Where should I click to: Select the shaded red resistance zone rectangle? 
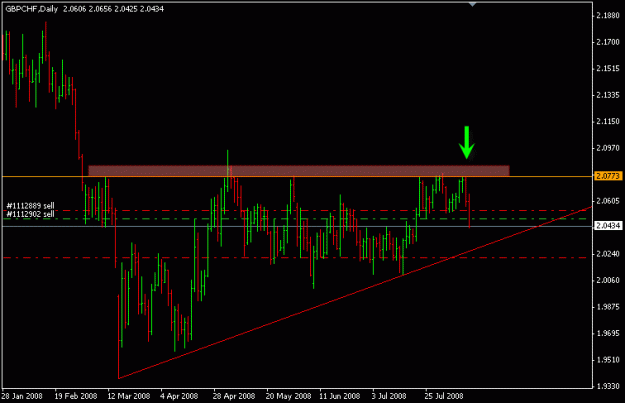[x=299, y=171]
